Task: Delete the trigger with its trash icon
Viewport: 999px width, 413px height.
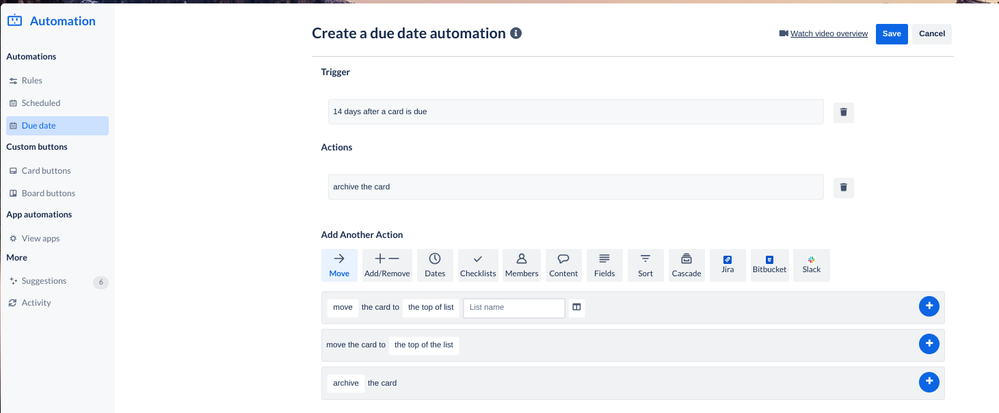Action: pyautogui.click(x=844, y=112)
